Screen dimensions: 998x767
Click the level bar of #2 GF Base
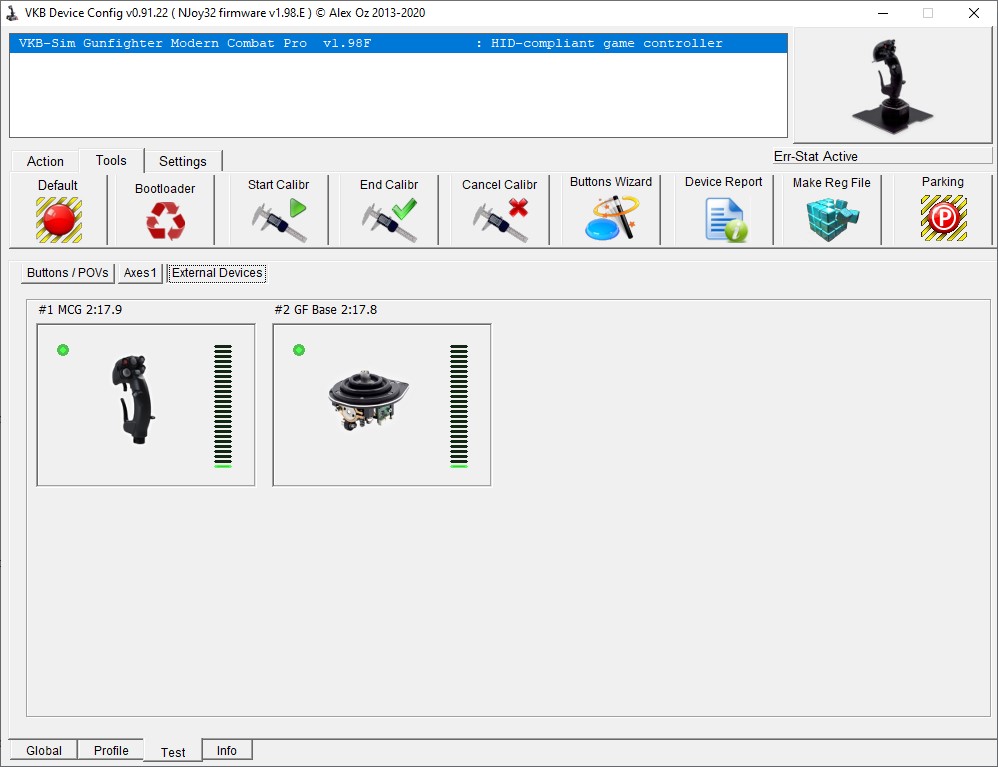459,406
